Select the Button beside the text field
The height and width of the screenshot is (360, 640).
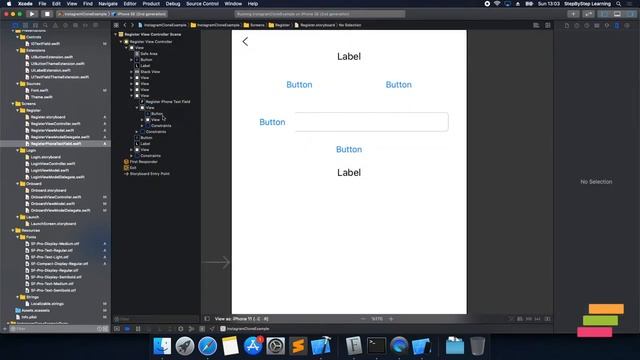click(272, 122)
